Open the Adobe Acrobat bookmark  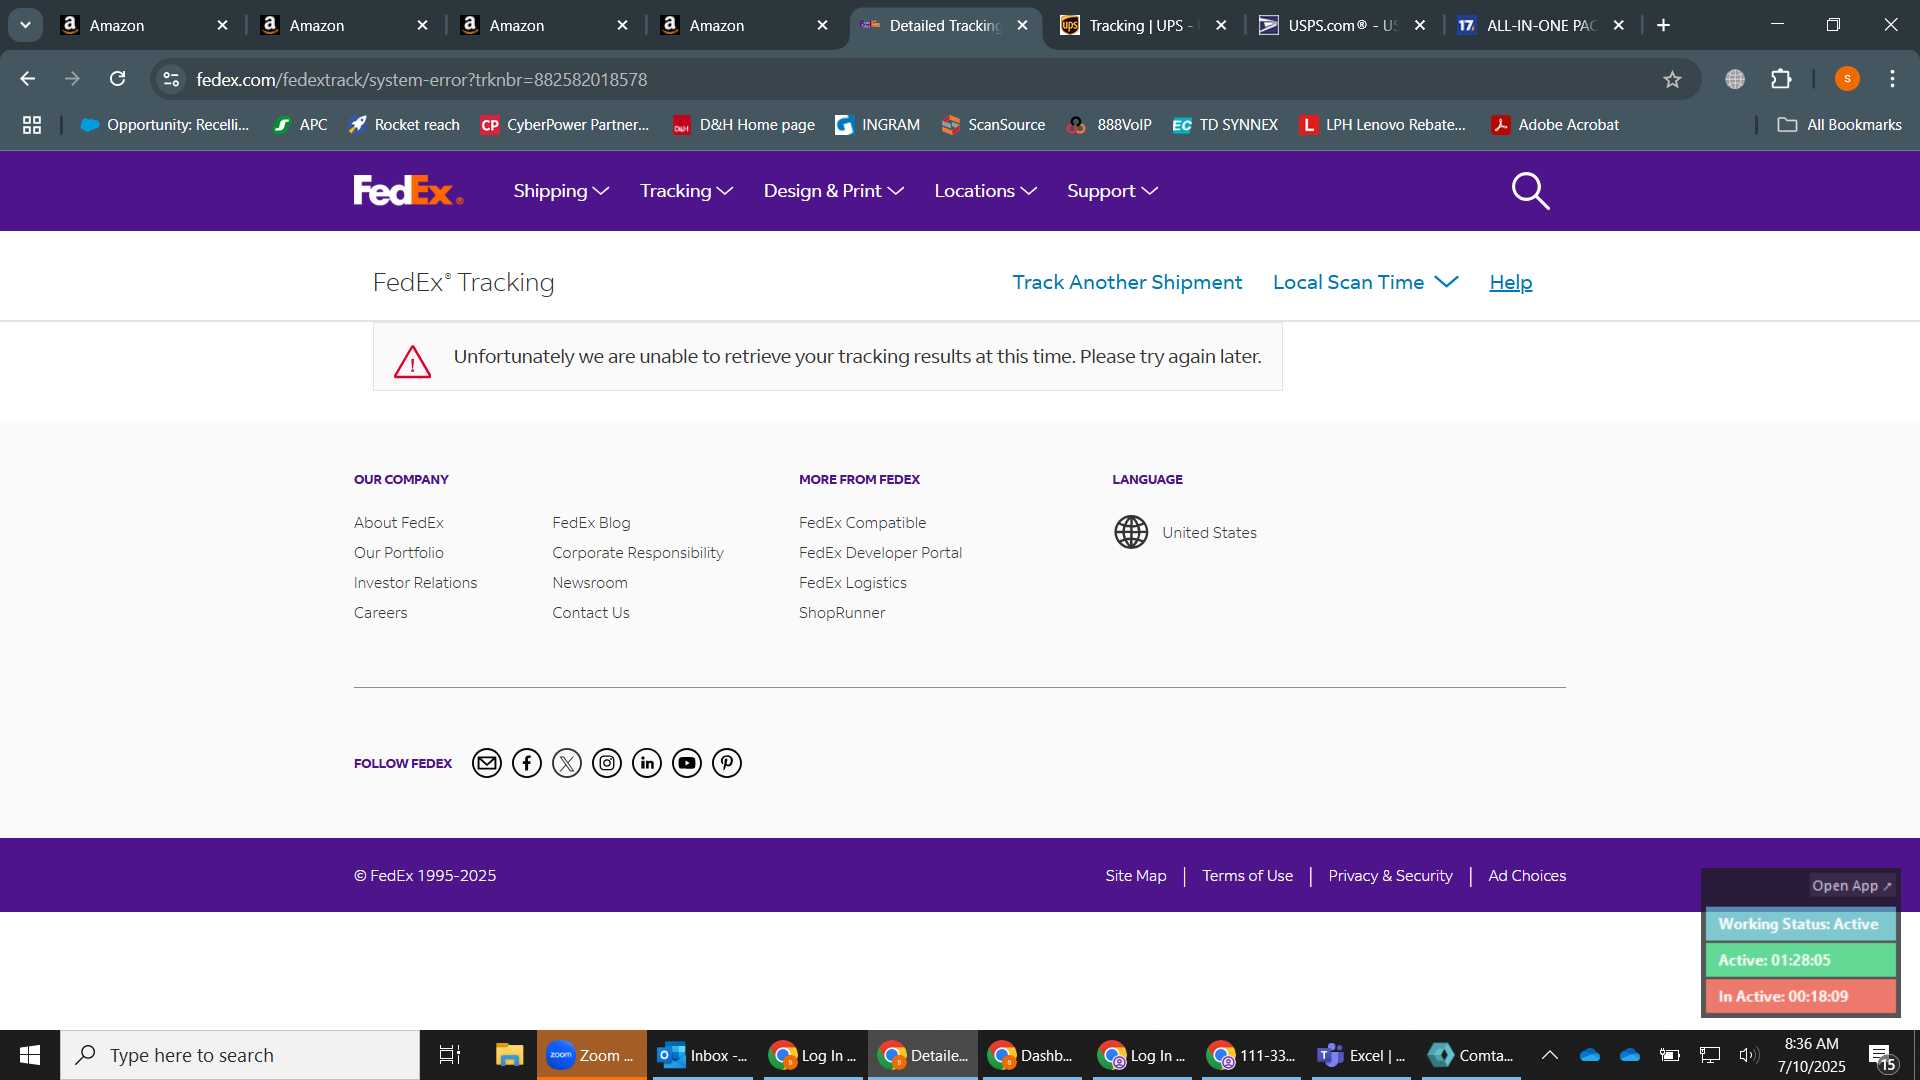(1554, 125)
